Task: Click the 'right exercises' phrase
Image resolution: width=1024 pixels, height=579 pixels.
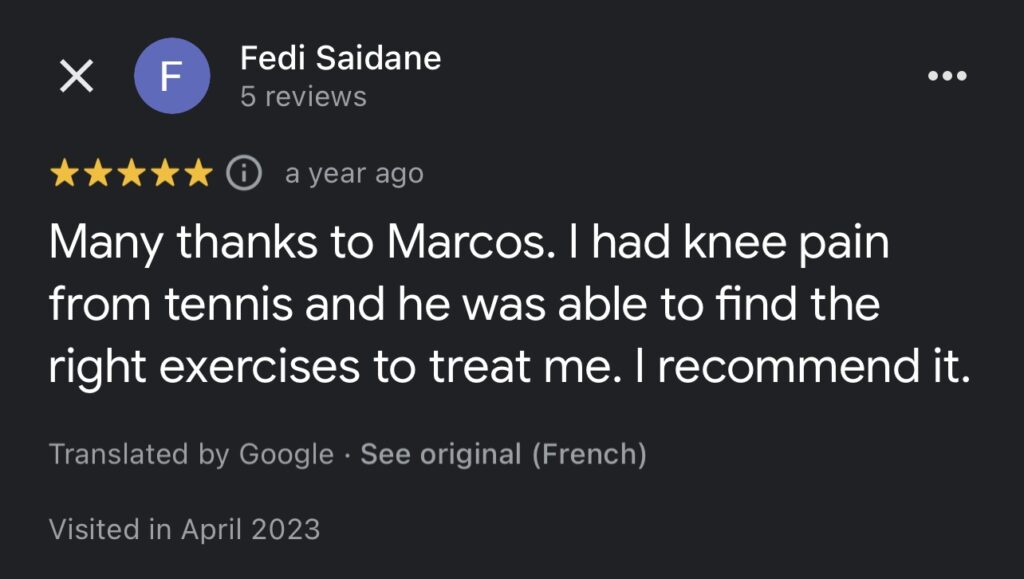Action: (204, 367)
